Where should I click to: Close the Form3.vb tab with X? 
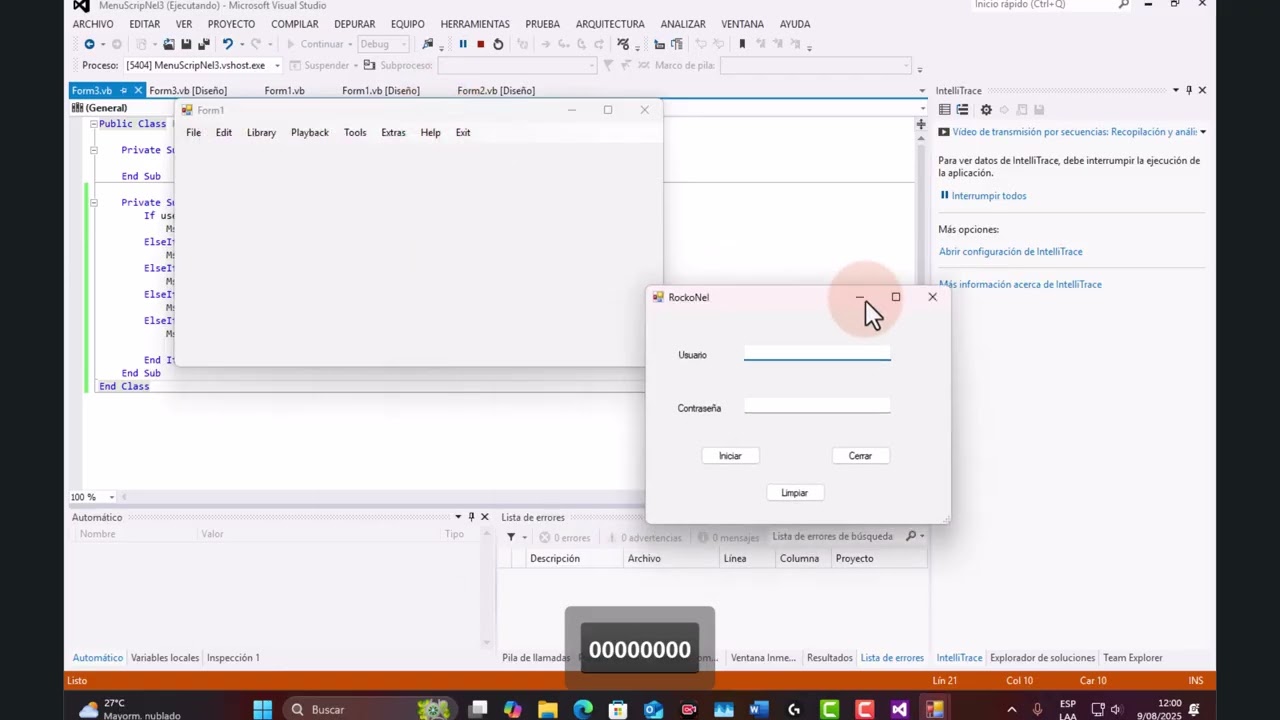point(139,91)
